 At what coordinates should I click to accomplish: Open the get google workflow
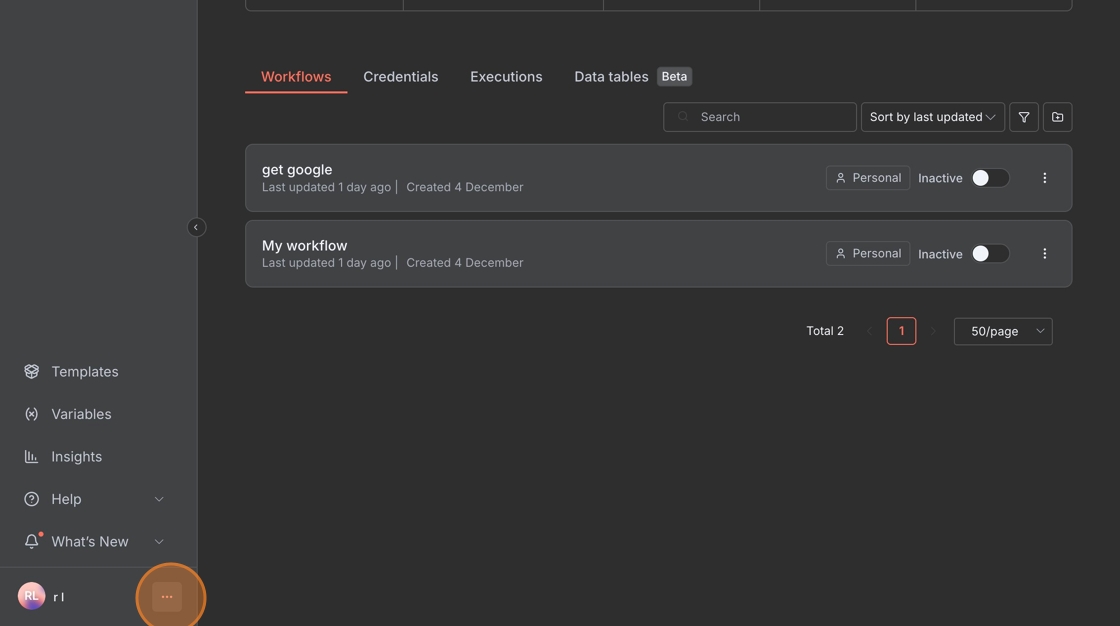(297, 170)
